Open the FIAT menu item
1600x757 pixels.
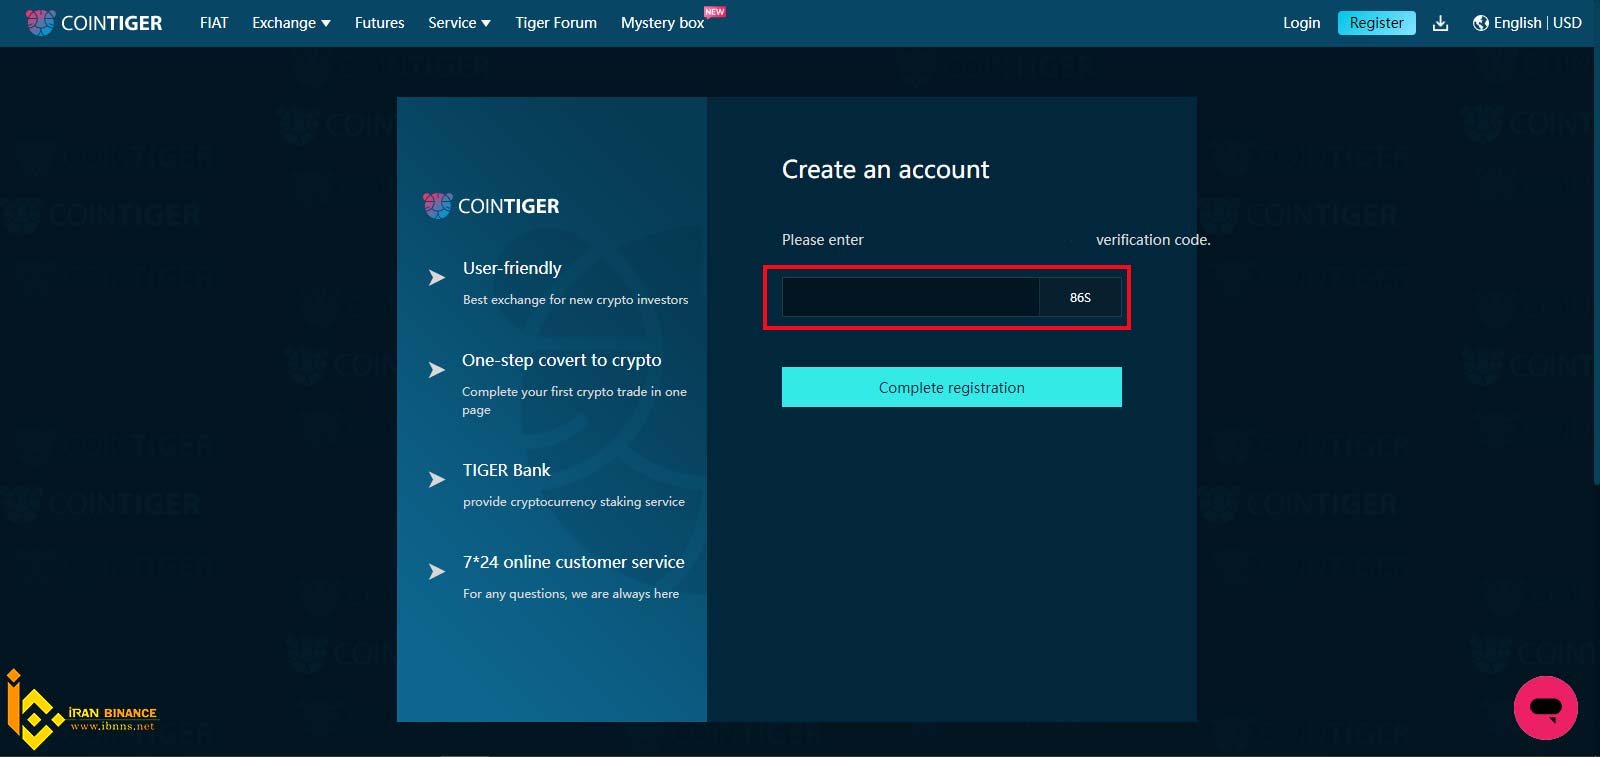(214, 23)
